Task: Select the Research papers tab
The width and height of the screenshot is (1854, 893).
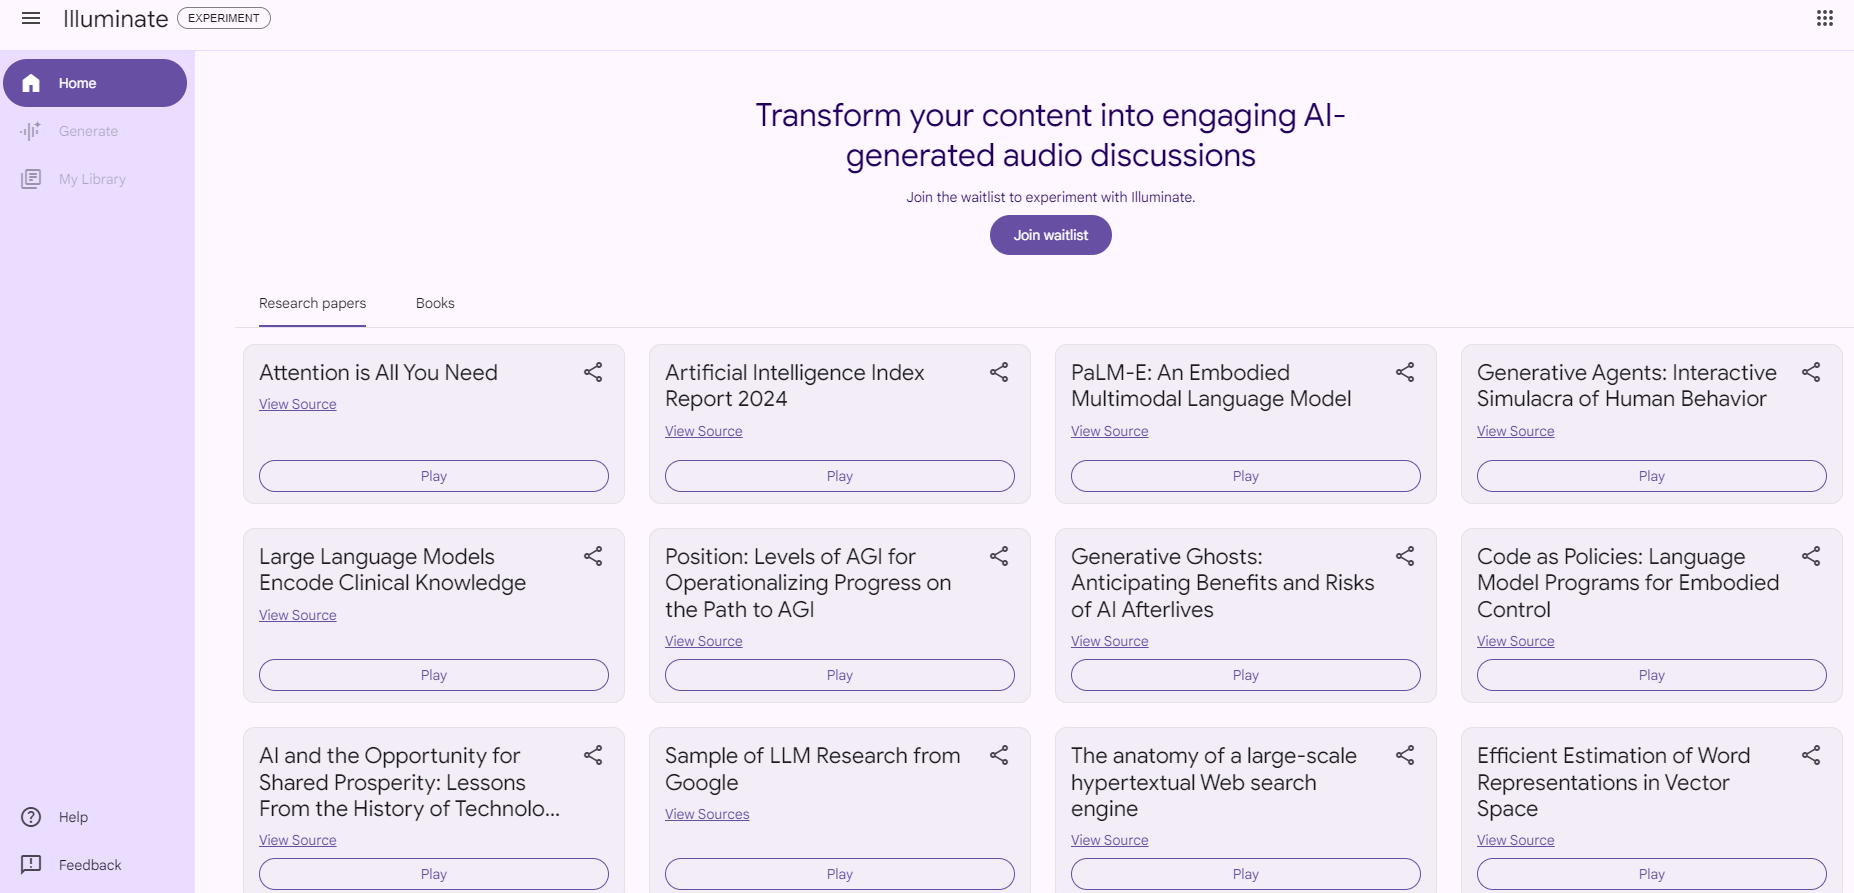Action: 312,303
